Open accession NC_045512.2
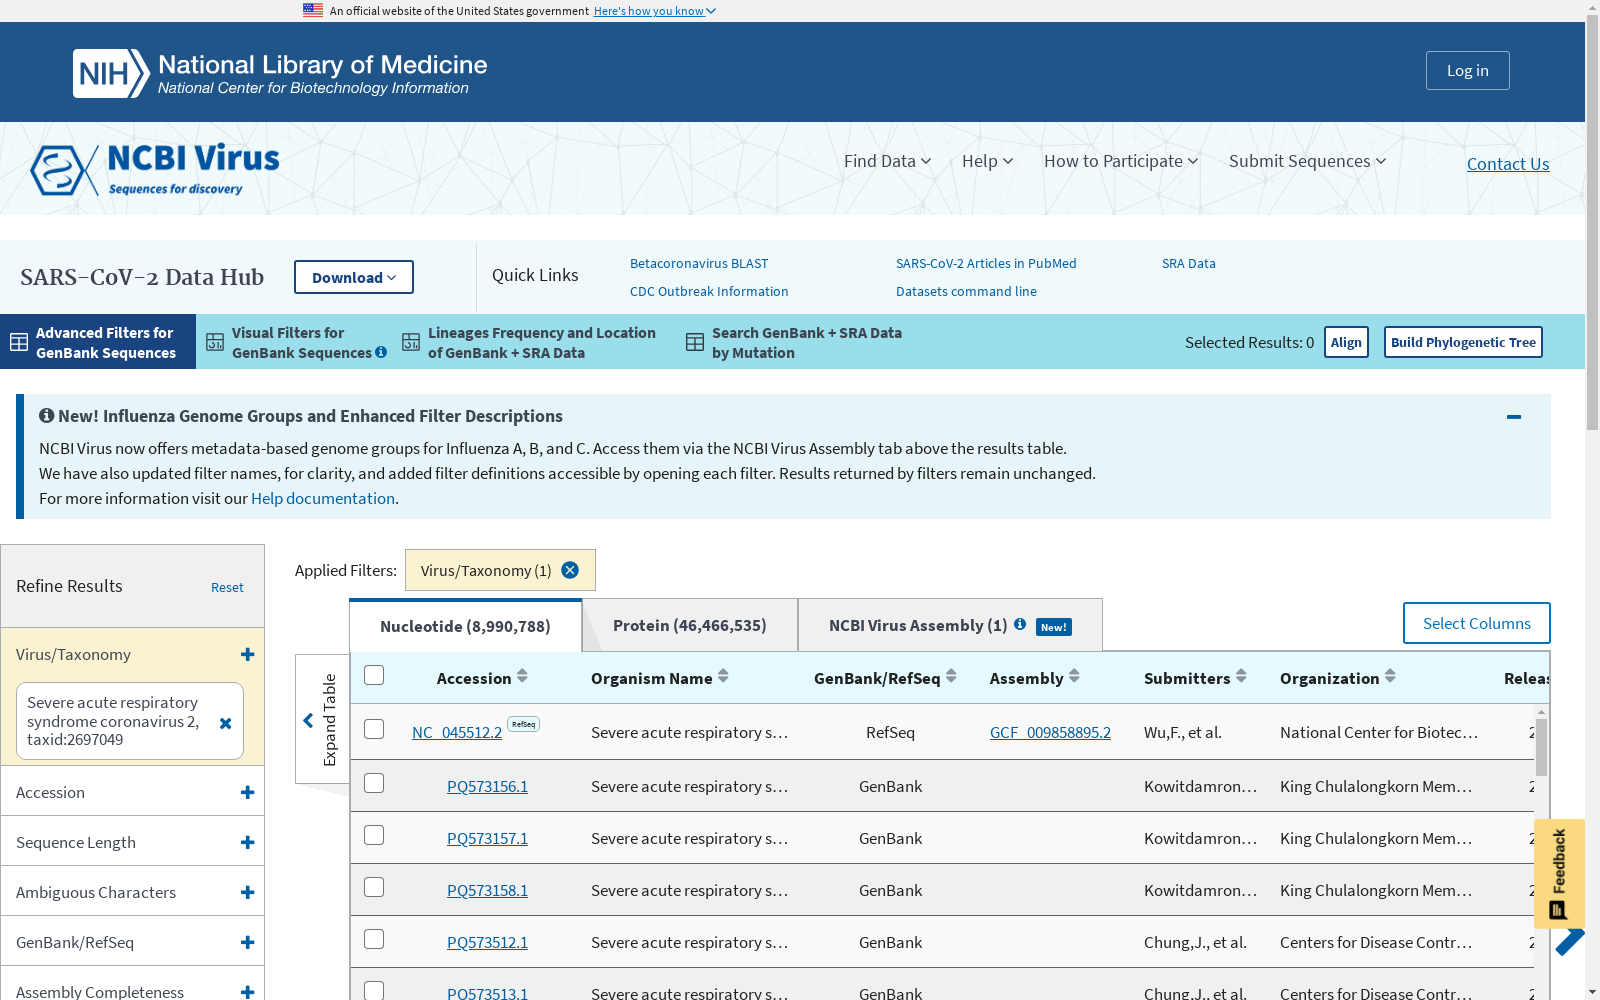Viewport: 1600px width, 1000px height. tap(457, 732)
